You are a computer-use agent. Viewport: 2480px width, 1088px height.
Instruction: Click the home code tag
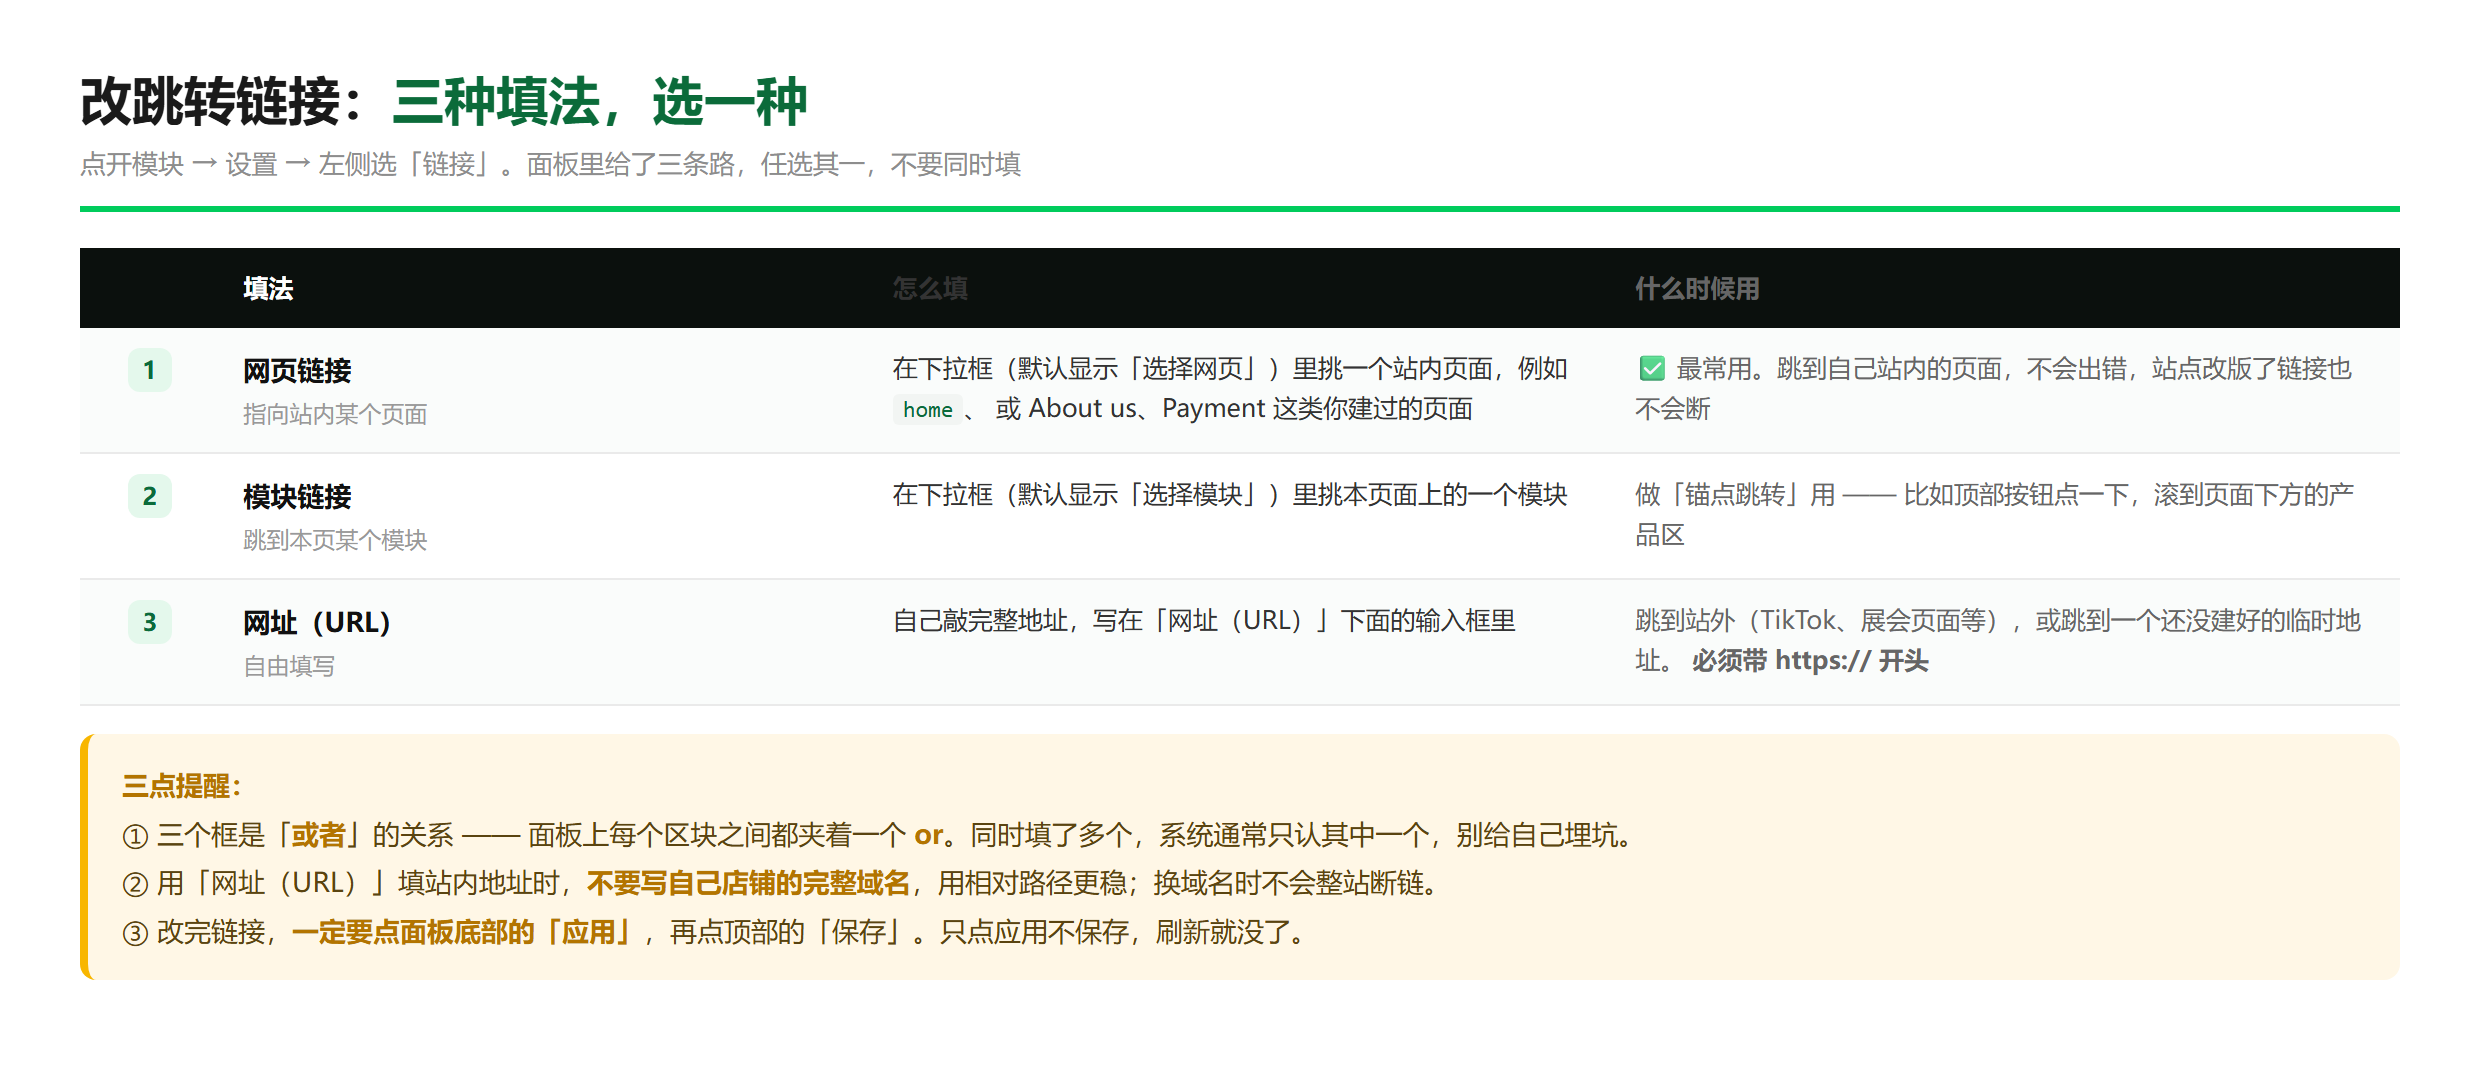pos(927,409)
